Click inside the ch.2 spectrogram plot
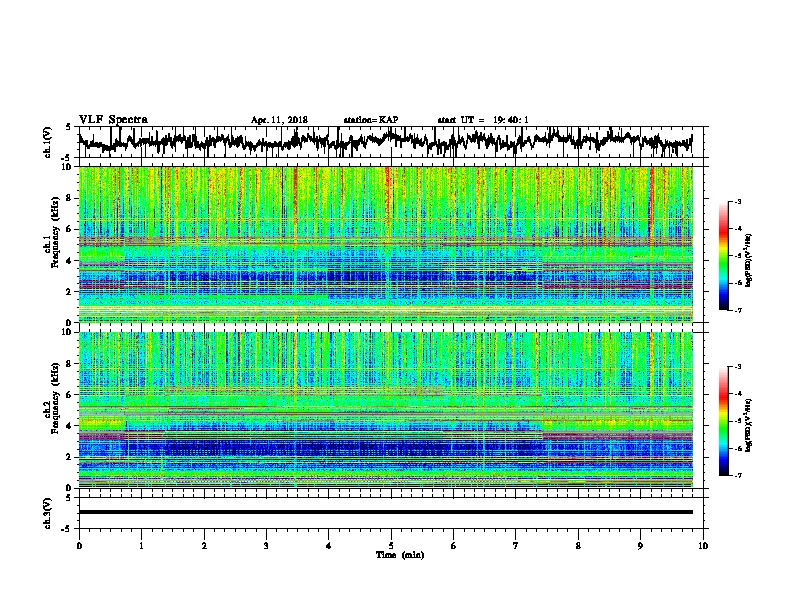The width and height of the screenshot is (792, 612). coord(385,410)
